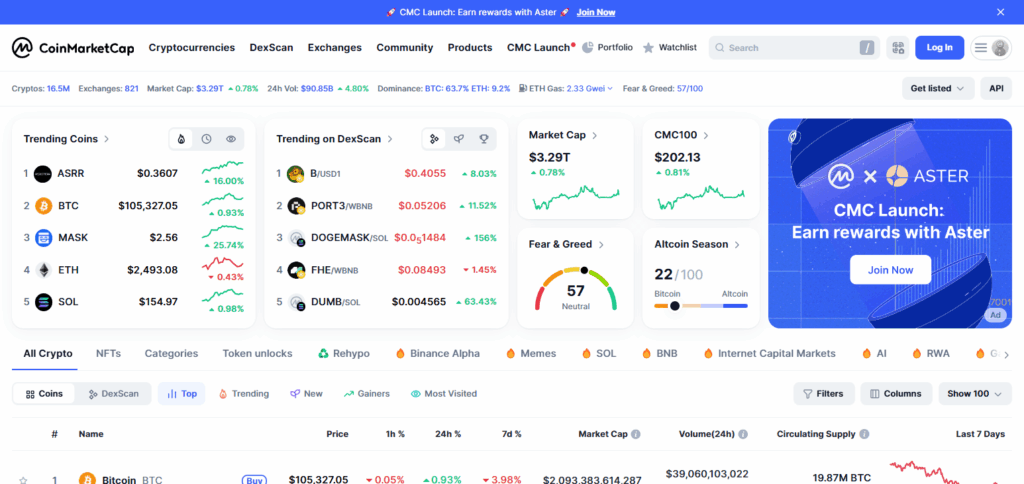Viewport: 1024px width, 484px height.
Task: Expand Trending on DexScan via chevron
Action: tap(390, 139)
